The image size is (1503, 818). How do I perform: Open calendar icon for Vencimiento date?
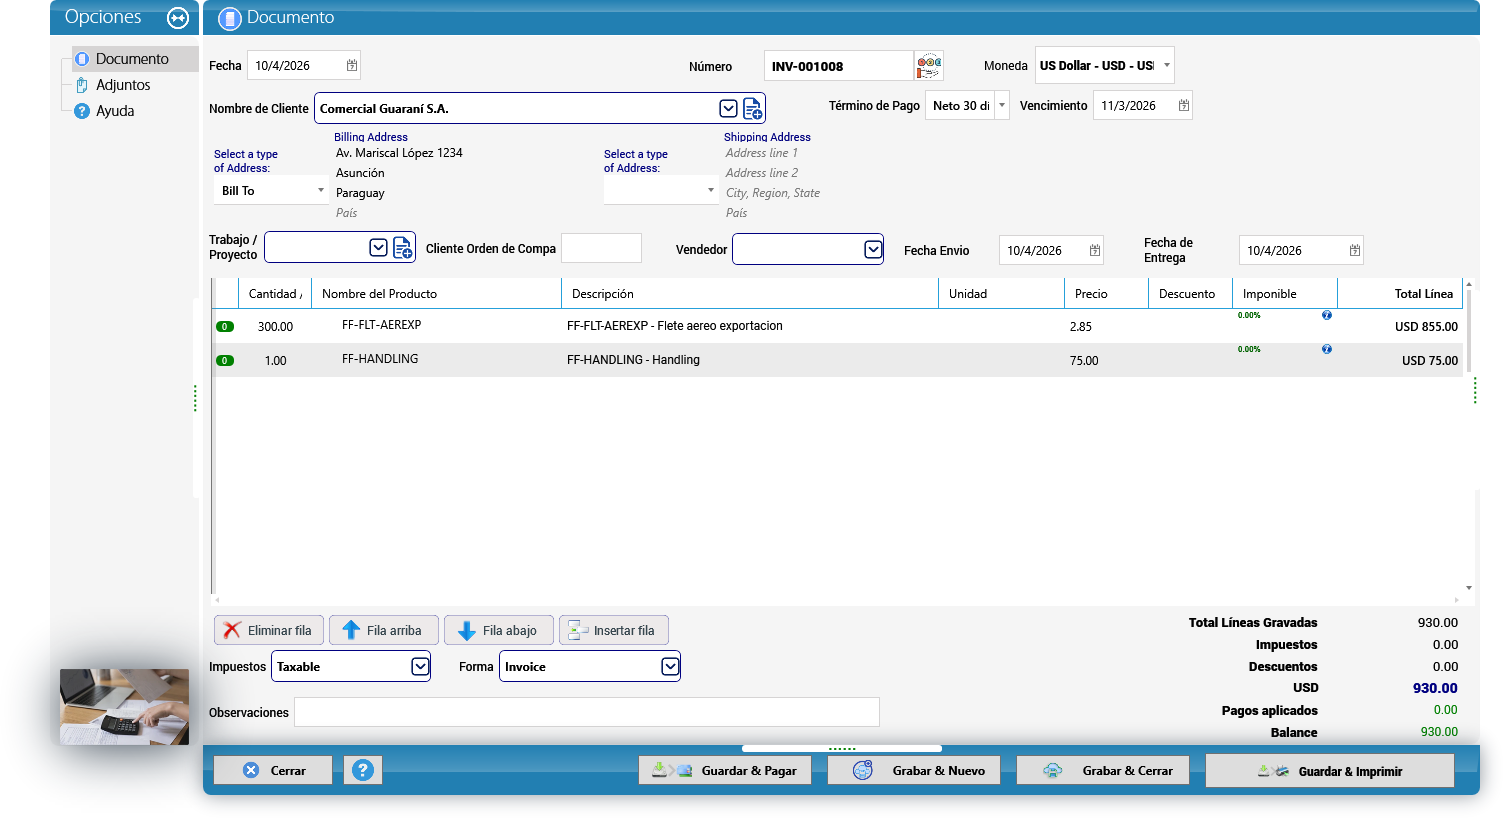(1184, 105)
